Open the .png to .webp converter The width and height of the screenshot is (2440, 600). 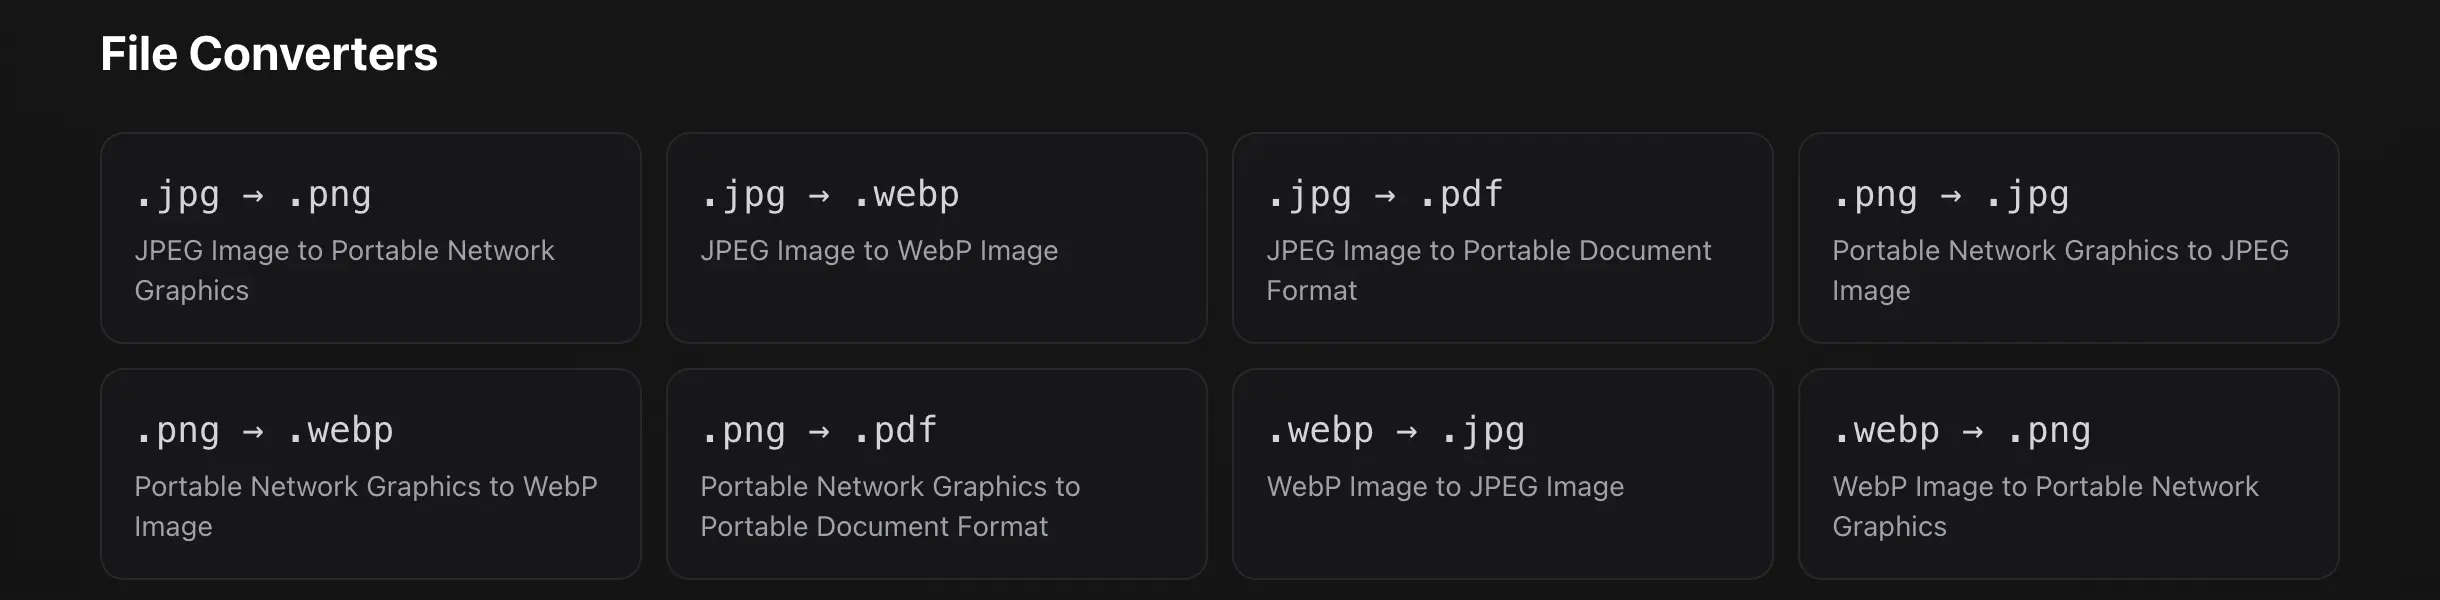[x=370, y=472]
